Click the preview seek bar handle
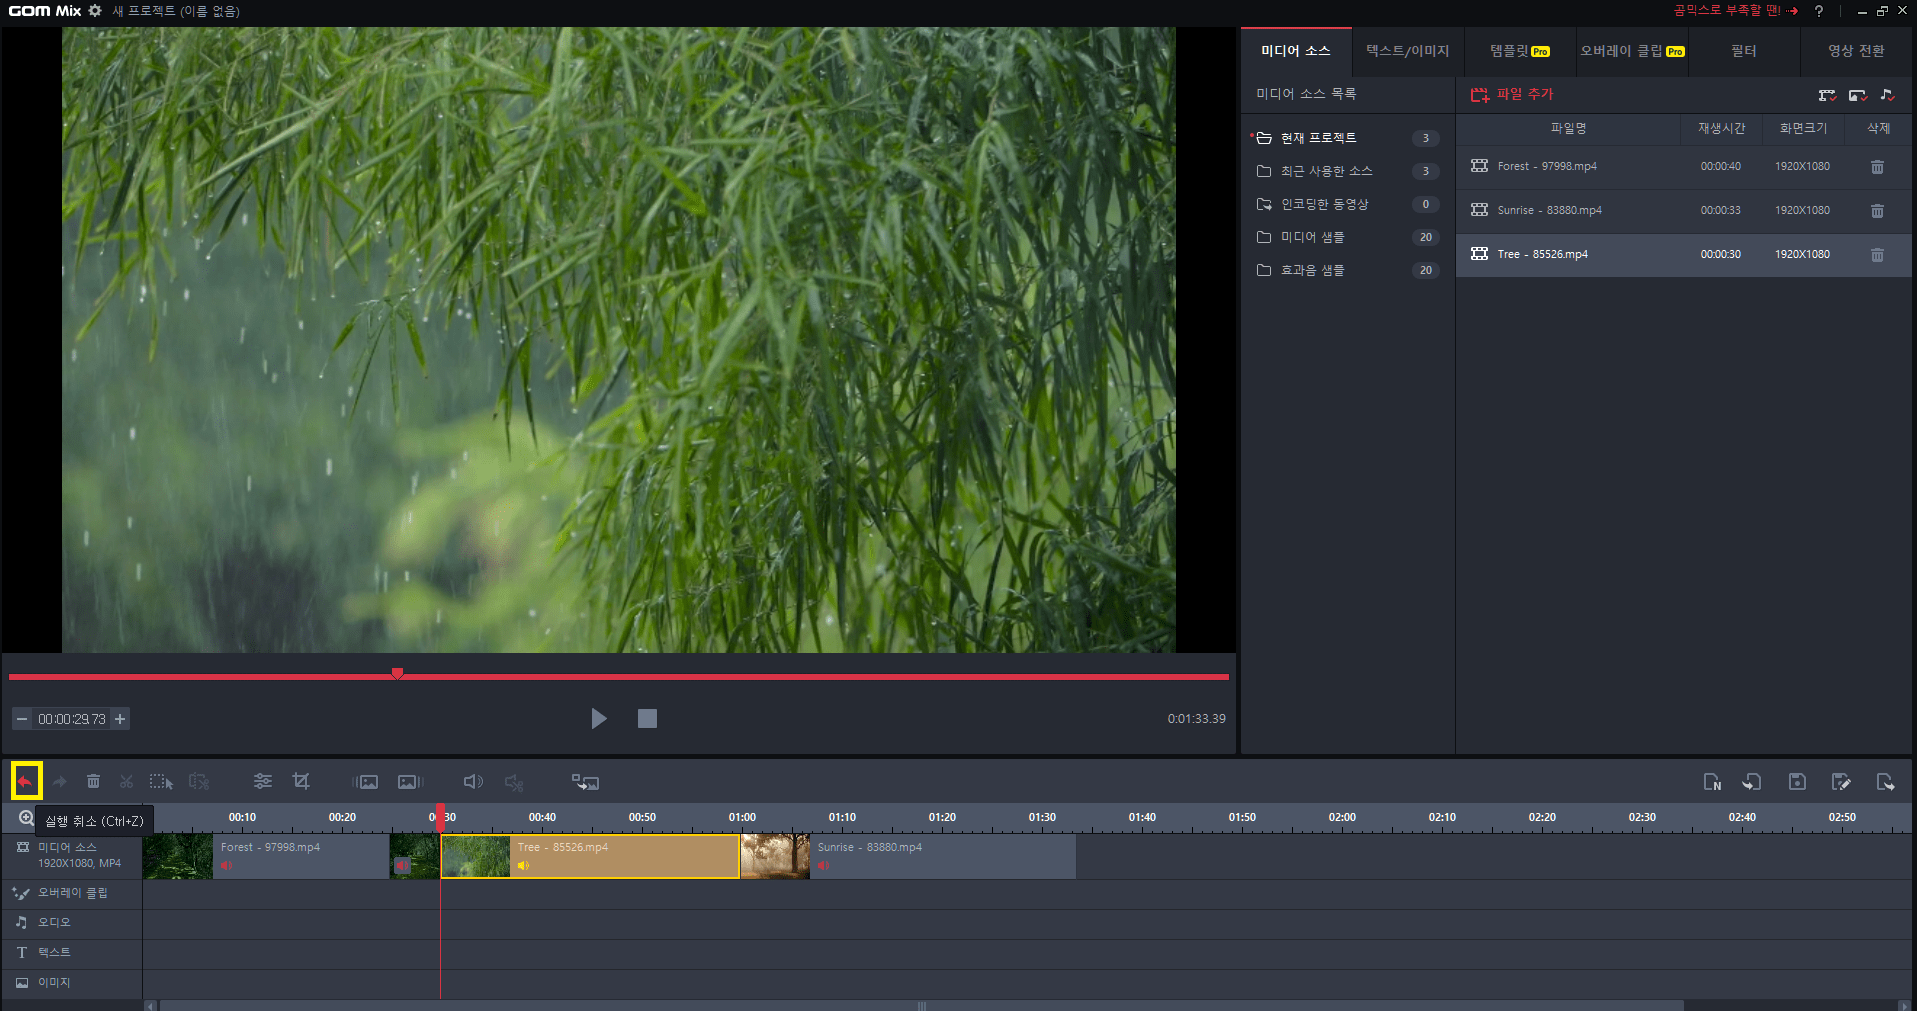 pyautogui.click(x=397, y=673)
